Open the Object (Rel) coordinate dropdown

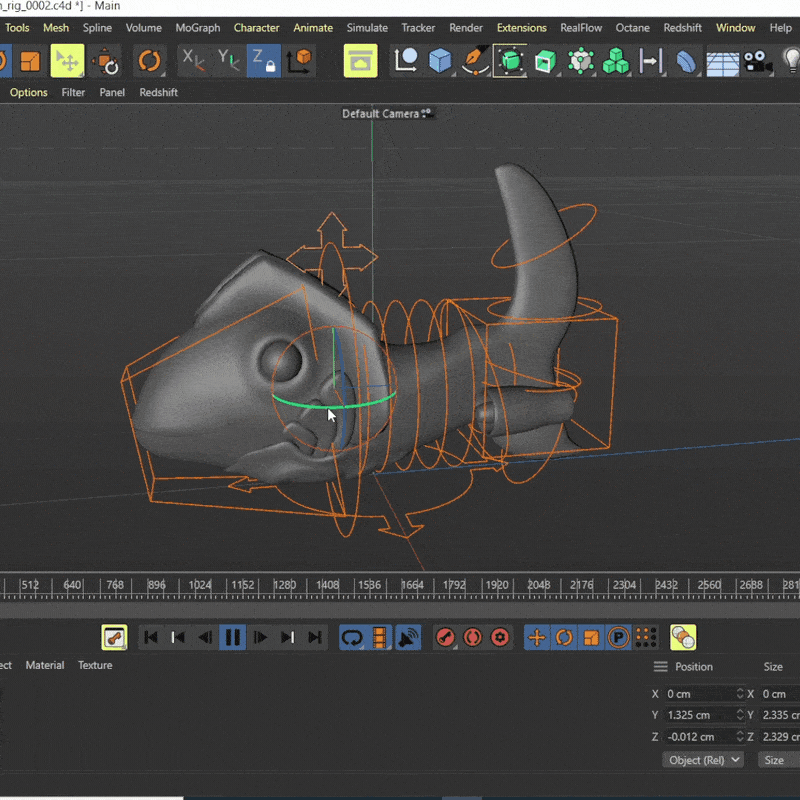(703, 760)
